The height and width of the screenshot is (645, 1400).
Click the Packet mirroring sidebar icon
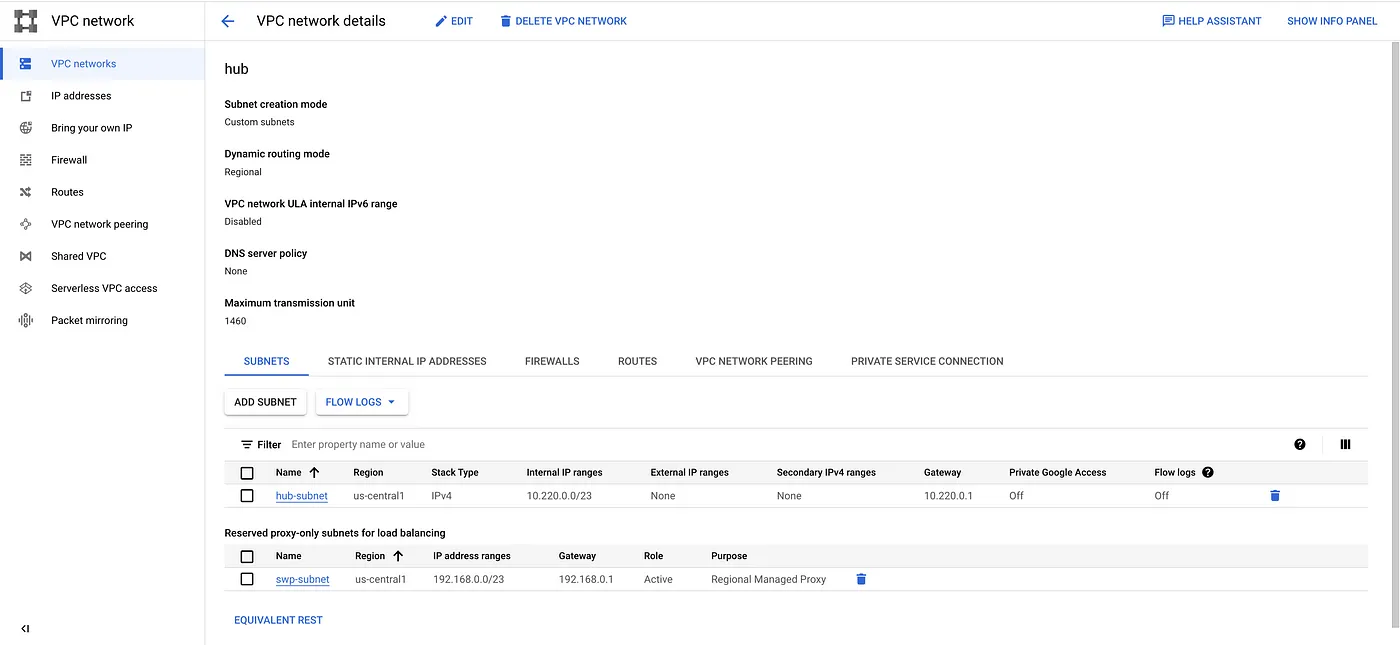pyautogui.click(x=26, y=320)
